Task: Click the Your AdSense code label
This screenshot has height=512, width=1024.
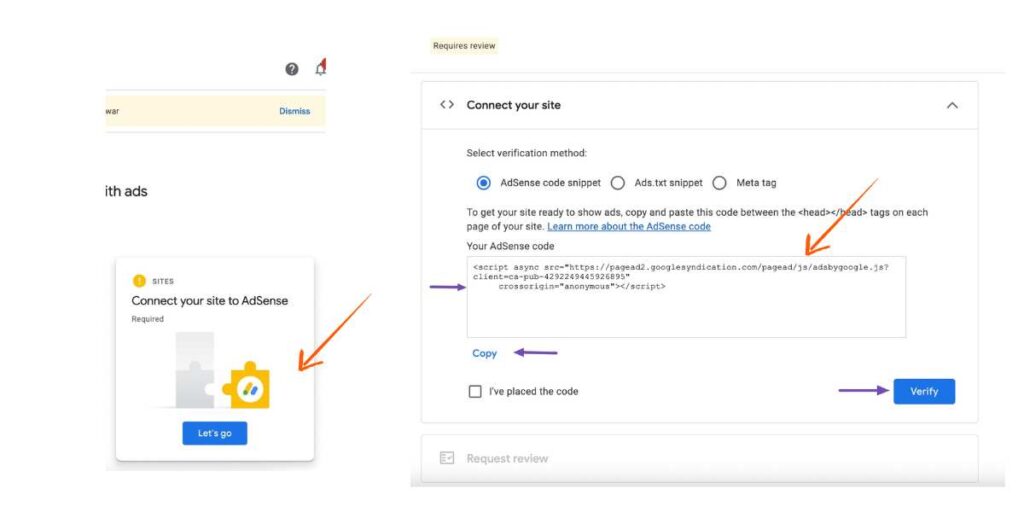Action: (x=510, y=246)
